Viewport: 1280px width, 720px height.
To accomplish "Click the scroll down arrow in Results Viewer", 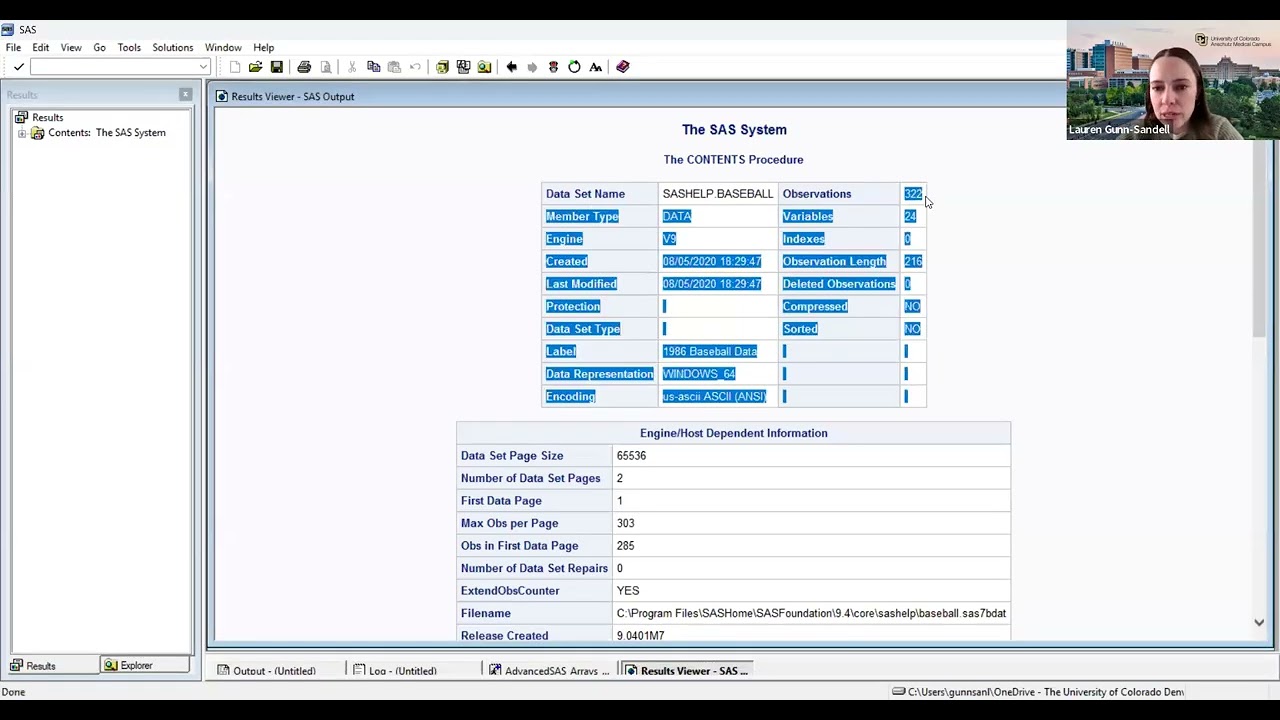I will point(1259,623).
